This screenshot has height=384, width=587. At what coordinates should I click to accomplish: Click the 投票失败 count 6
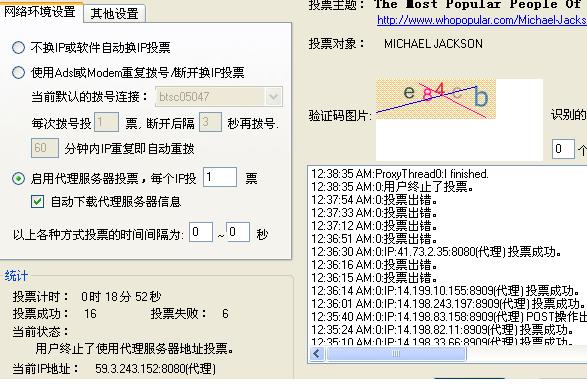pyautogui.click(x=225, y=314)
